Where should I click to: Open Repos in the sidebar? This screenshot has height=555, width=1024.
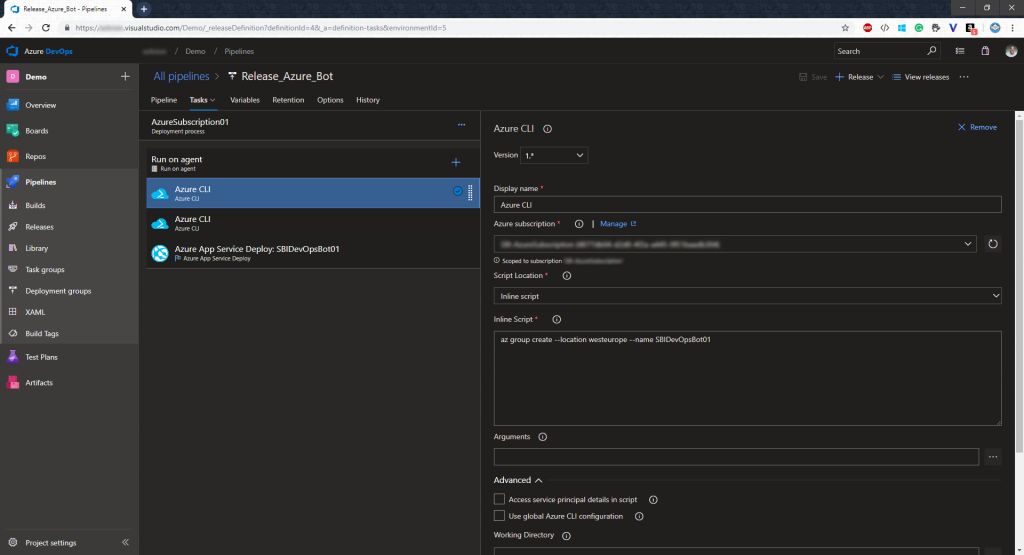coord(35,157)
